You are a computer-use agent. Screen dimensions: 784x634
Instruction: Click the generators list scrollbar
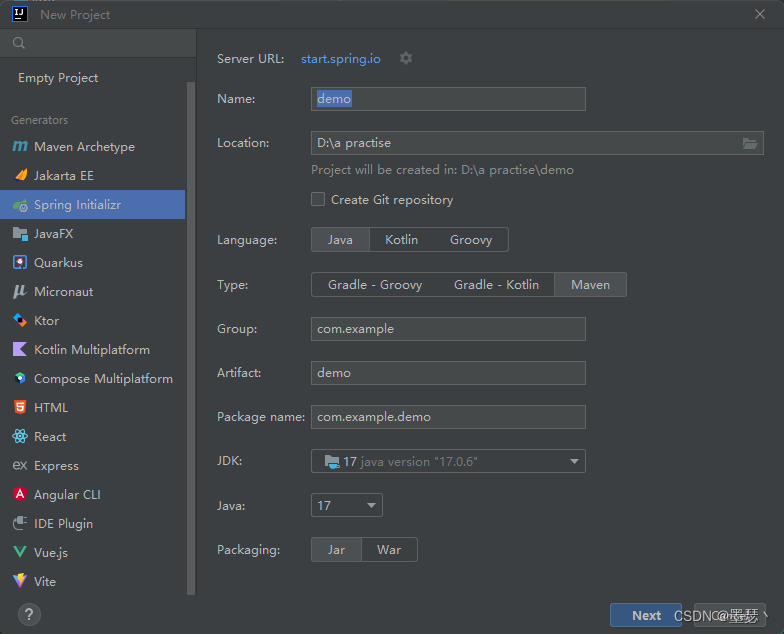coord(191,338)
